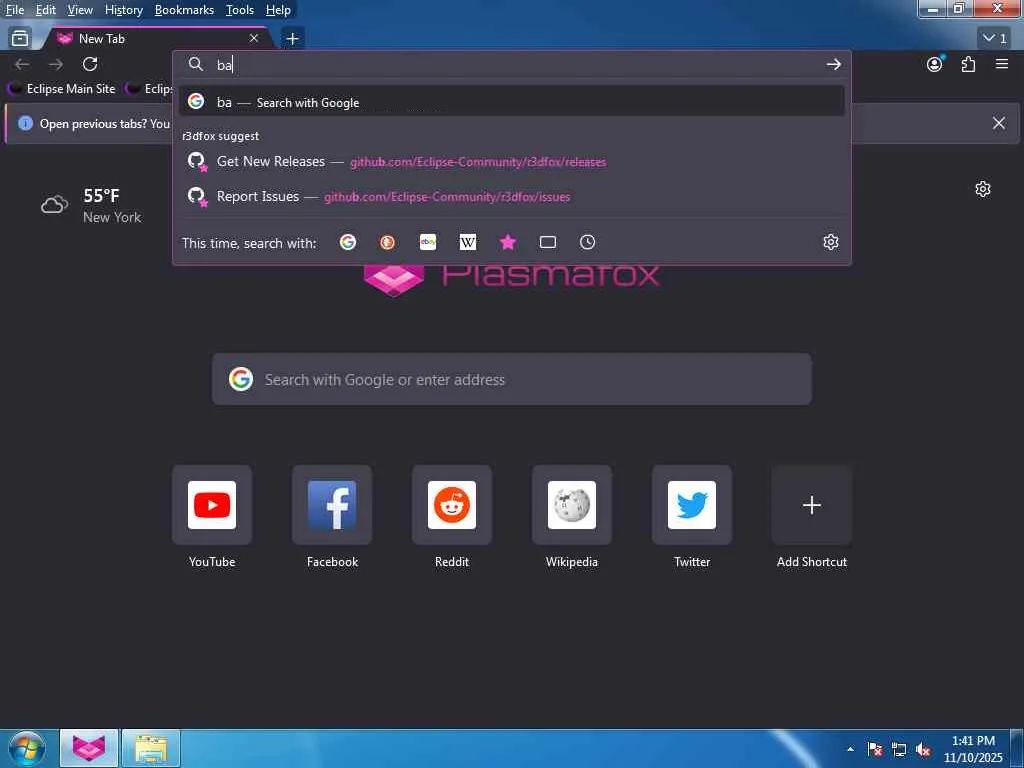Open the hamburger application menu
Viewport: 1024px width, 768px height.
(x=1002, y=64)
